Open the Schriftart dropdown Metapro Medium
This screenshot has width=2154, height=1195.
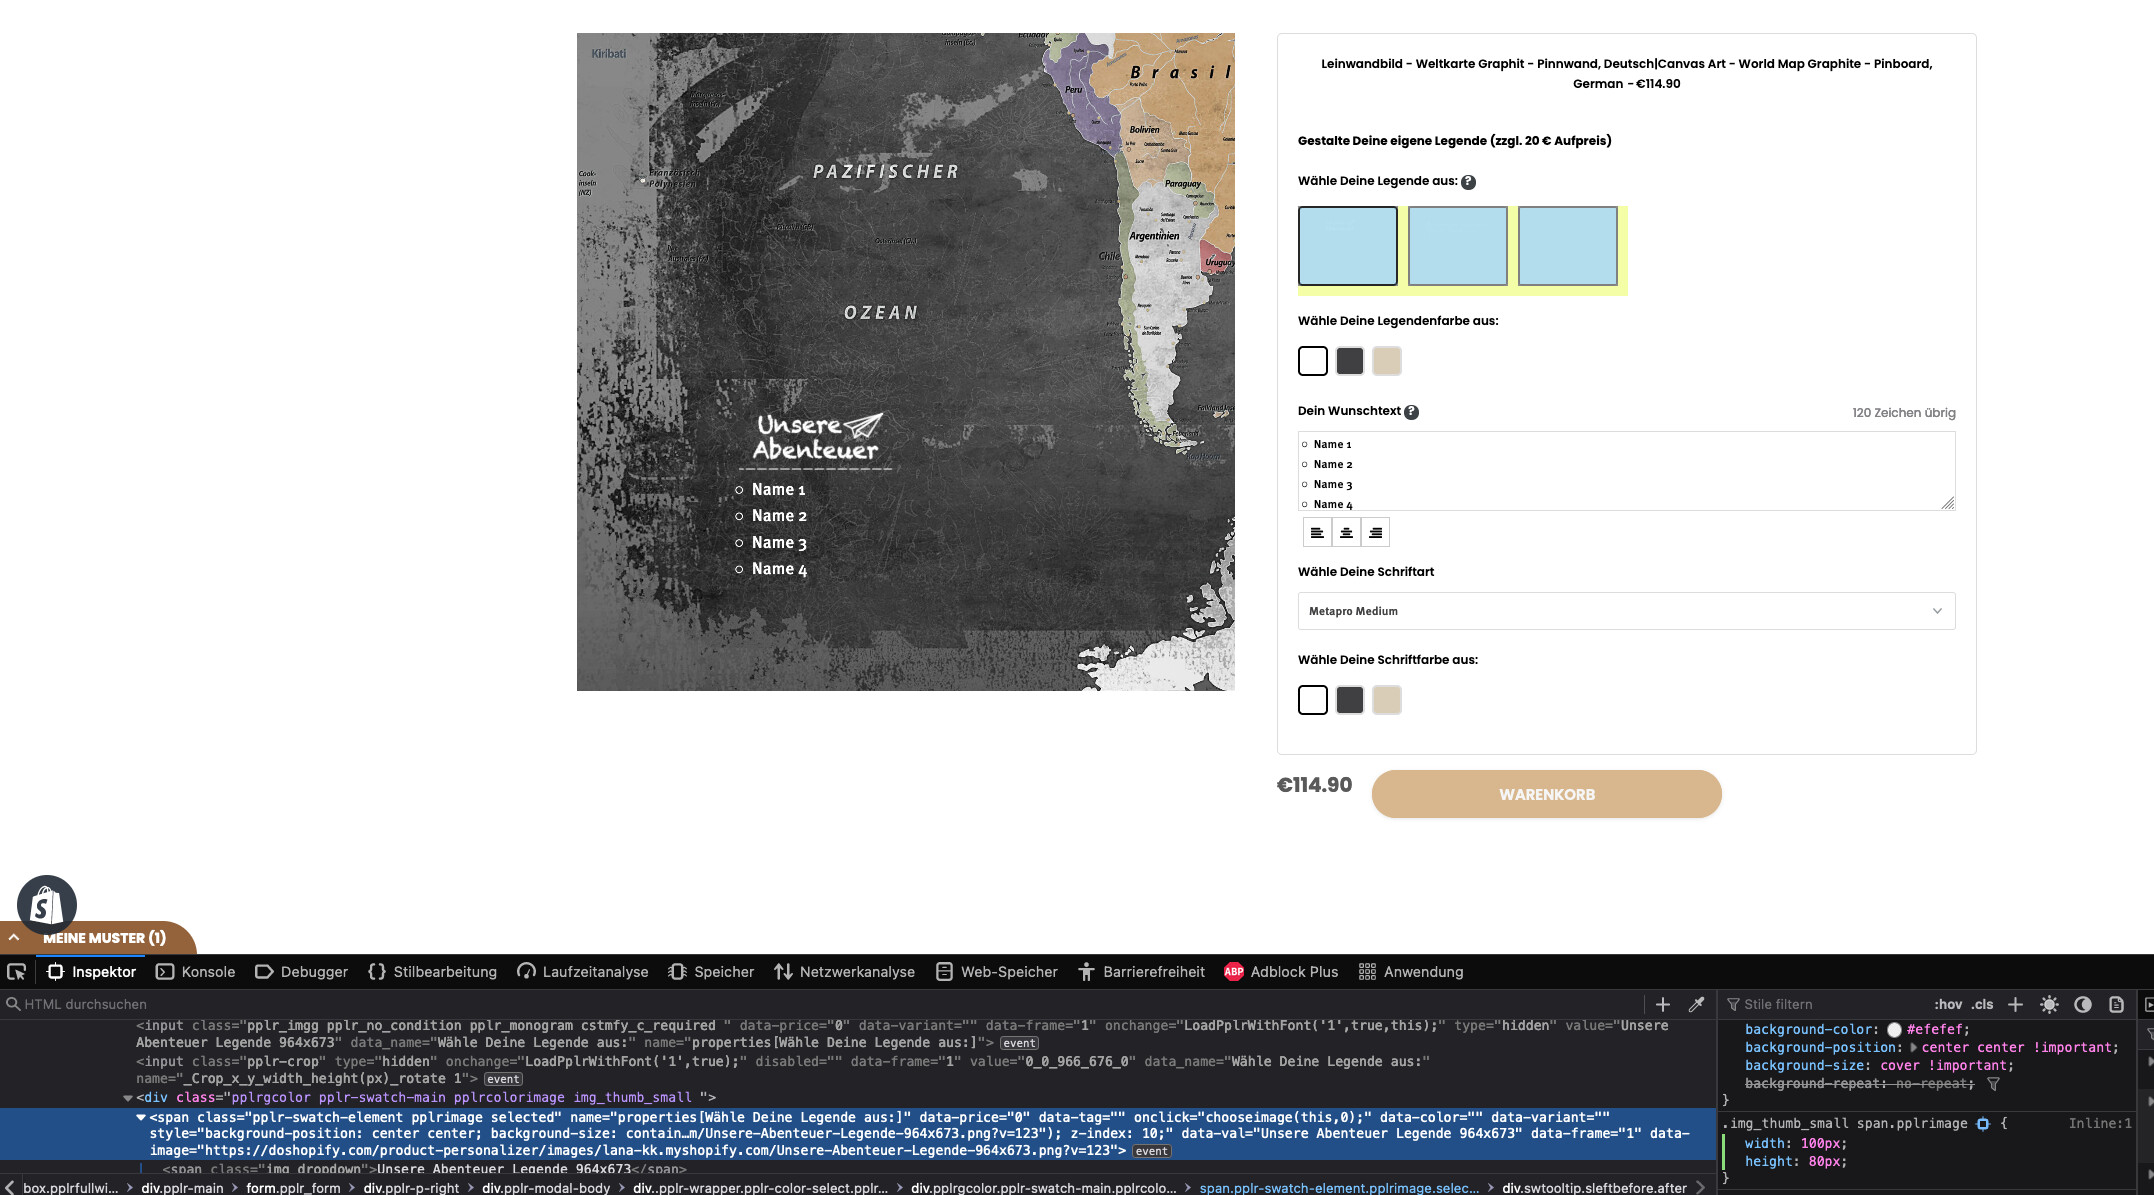pos(1625,611)
